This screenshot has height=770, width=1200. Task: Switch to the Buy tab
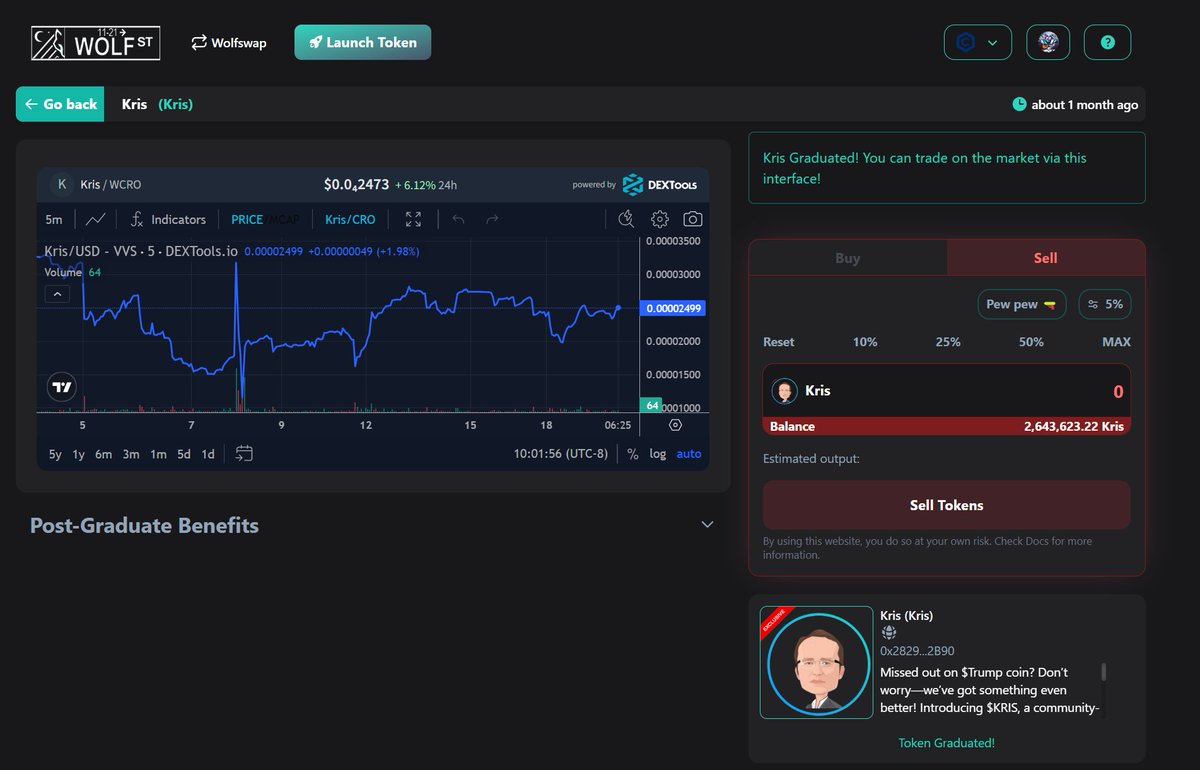(848, 258)
